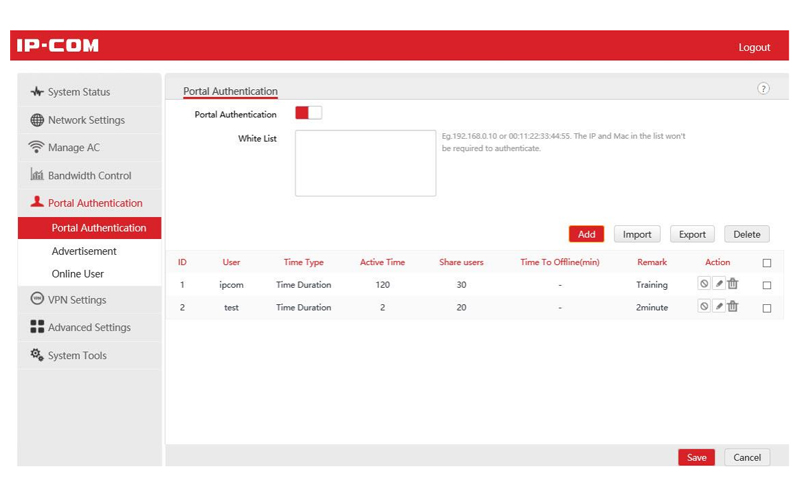This screenshot has width=800, height=500.
Task: Open the help question mark icon
Action: (x=763, y=89)
